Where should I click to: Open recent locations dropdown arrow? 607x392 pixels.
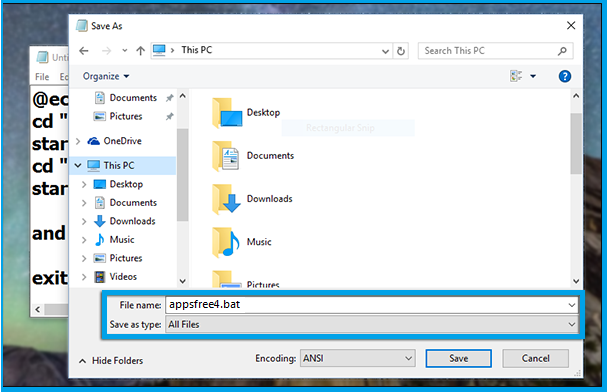click(124, 51)
